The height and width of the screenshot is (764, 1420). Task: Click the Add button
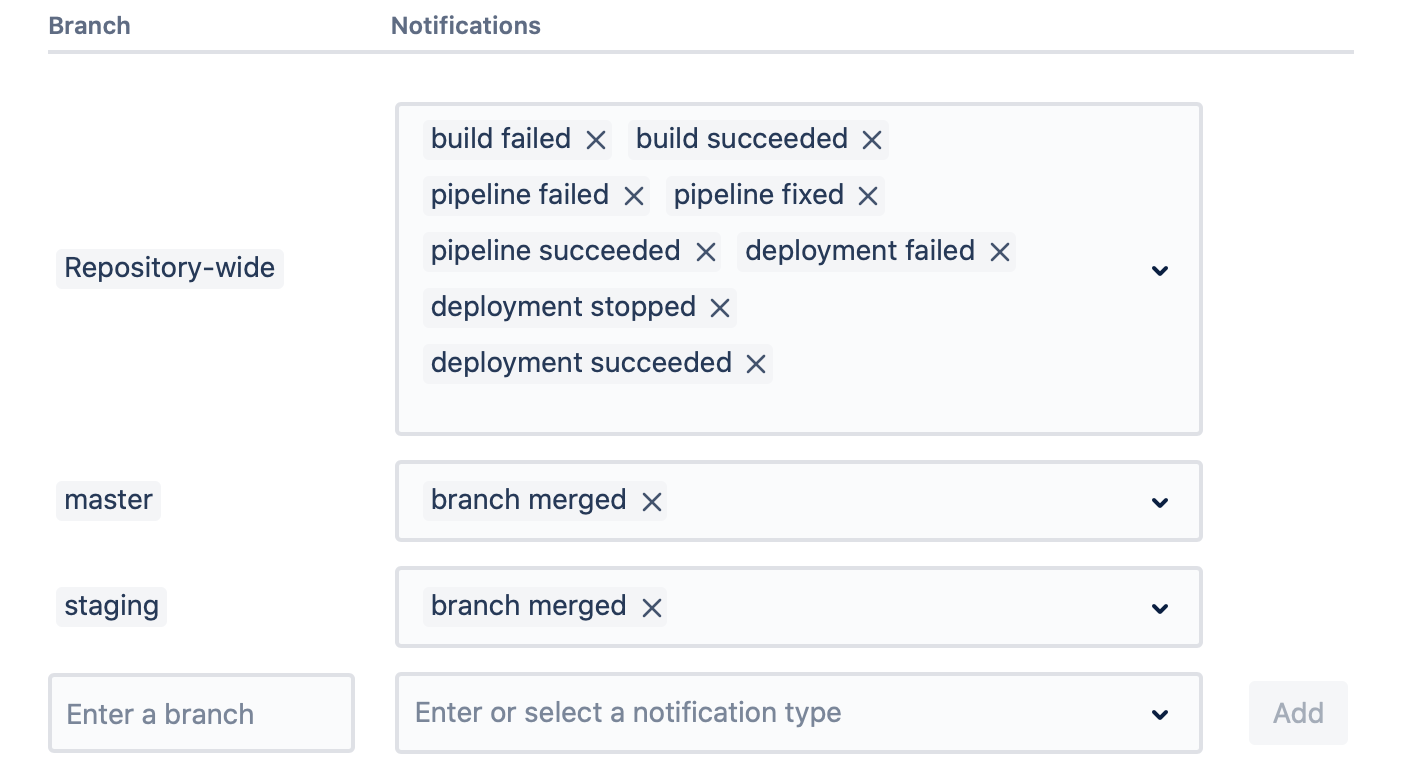[1297, 713]
